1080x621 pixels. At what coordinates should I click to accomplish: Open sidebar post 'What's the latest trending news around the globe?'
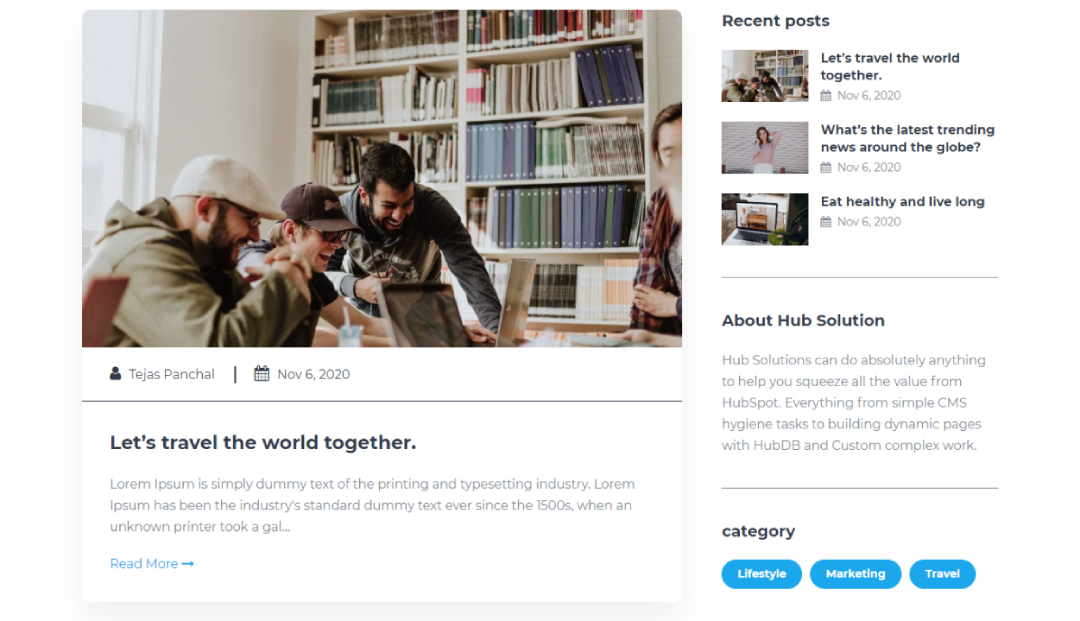point(908,138)
